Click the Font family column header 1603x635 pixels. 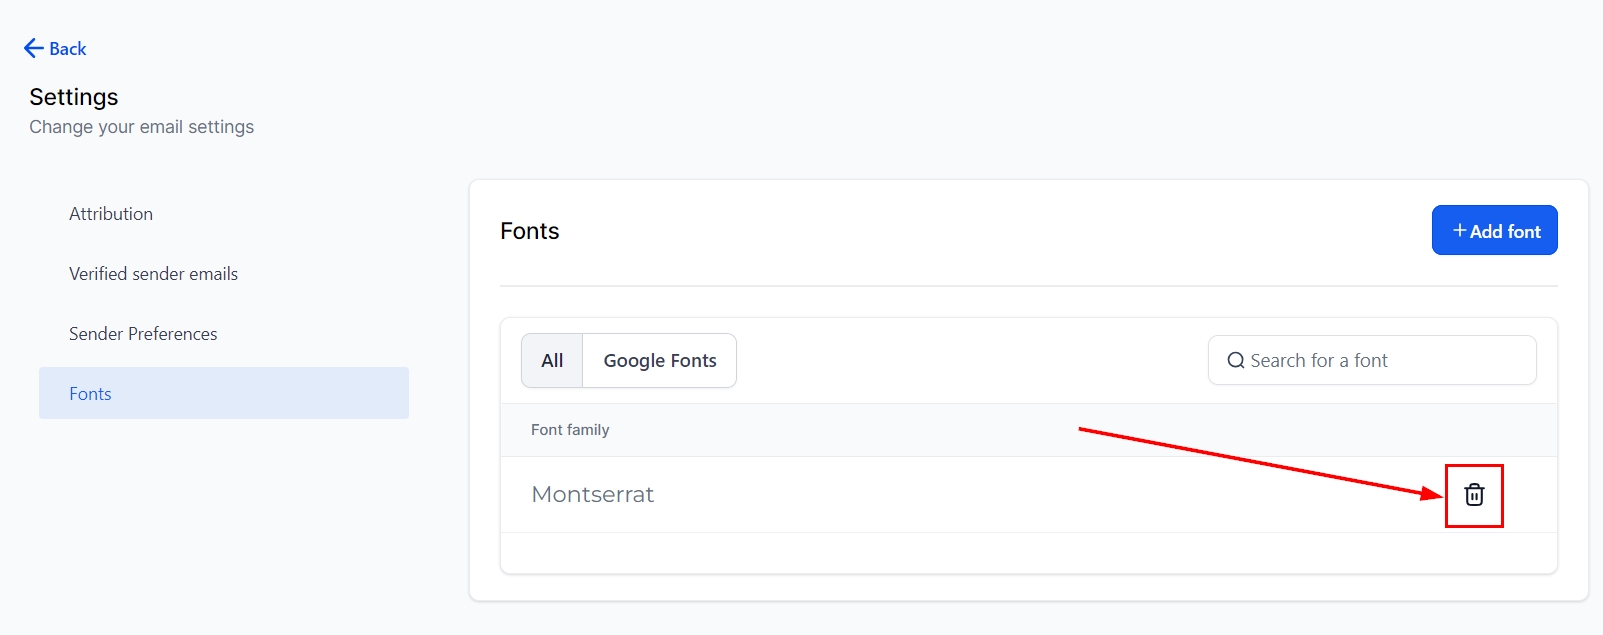570,430
